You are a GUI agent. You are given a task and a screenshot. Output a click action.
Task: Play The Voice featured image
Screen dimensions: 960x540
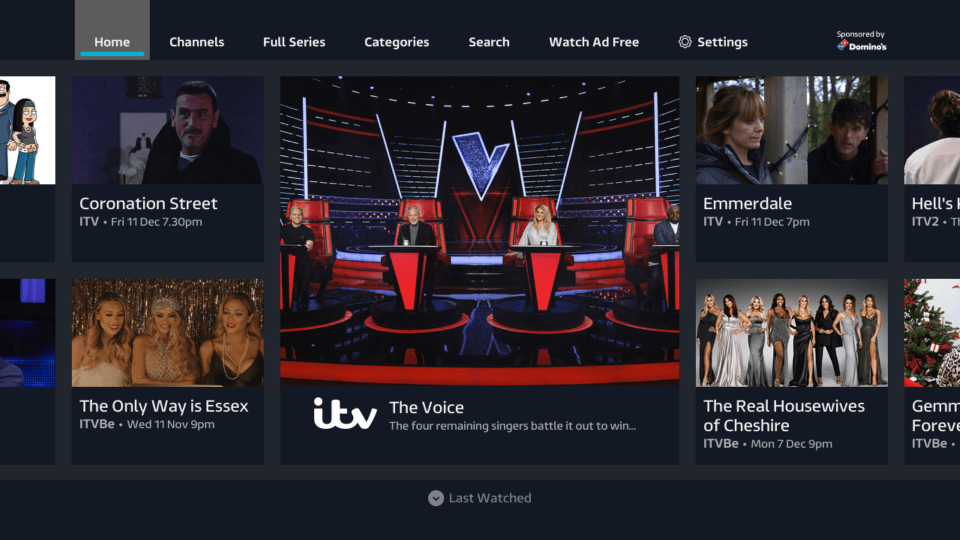point(479,231)
